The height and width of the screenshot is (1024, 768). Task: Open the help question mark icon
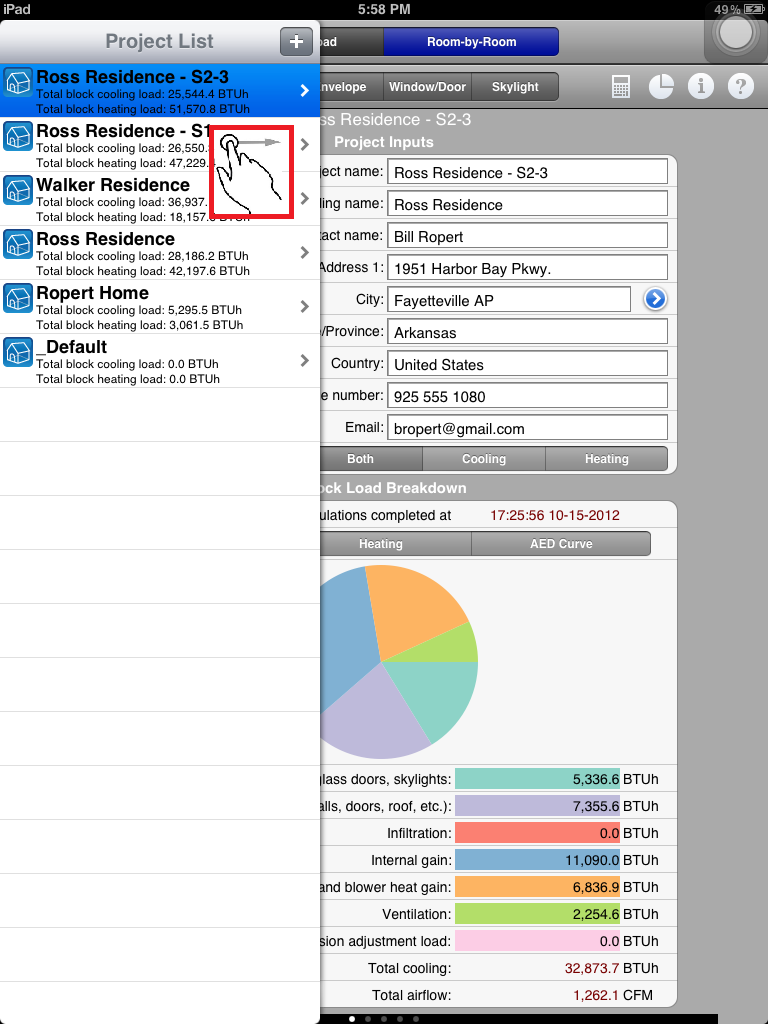coord(741,86)
